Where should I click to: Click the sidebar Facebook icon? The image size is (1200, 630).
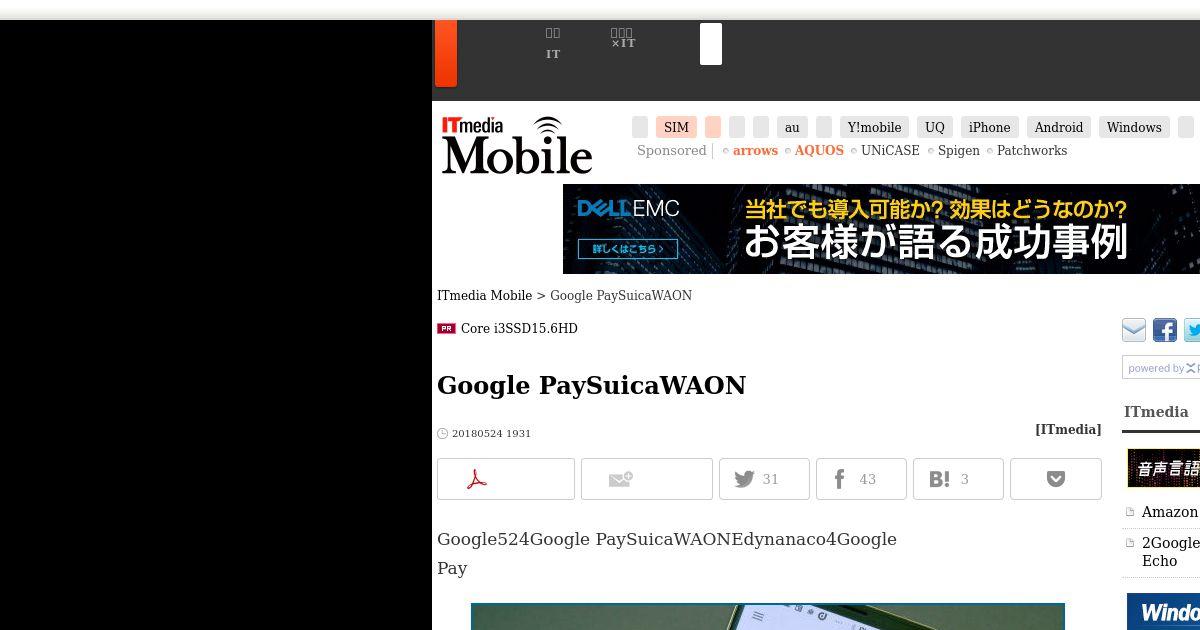click(x=1165, y=330)
